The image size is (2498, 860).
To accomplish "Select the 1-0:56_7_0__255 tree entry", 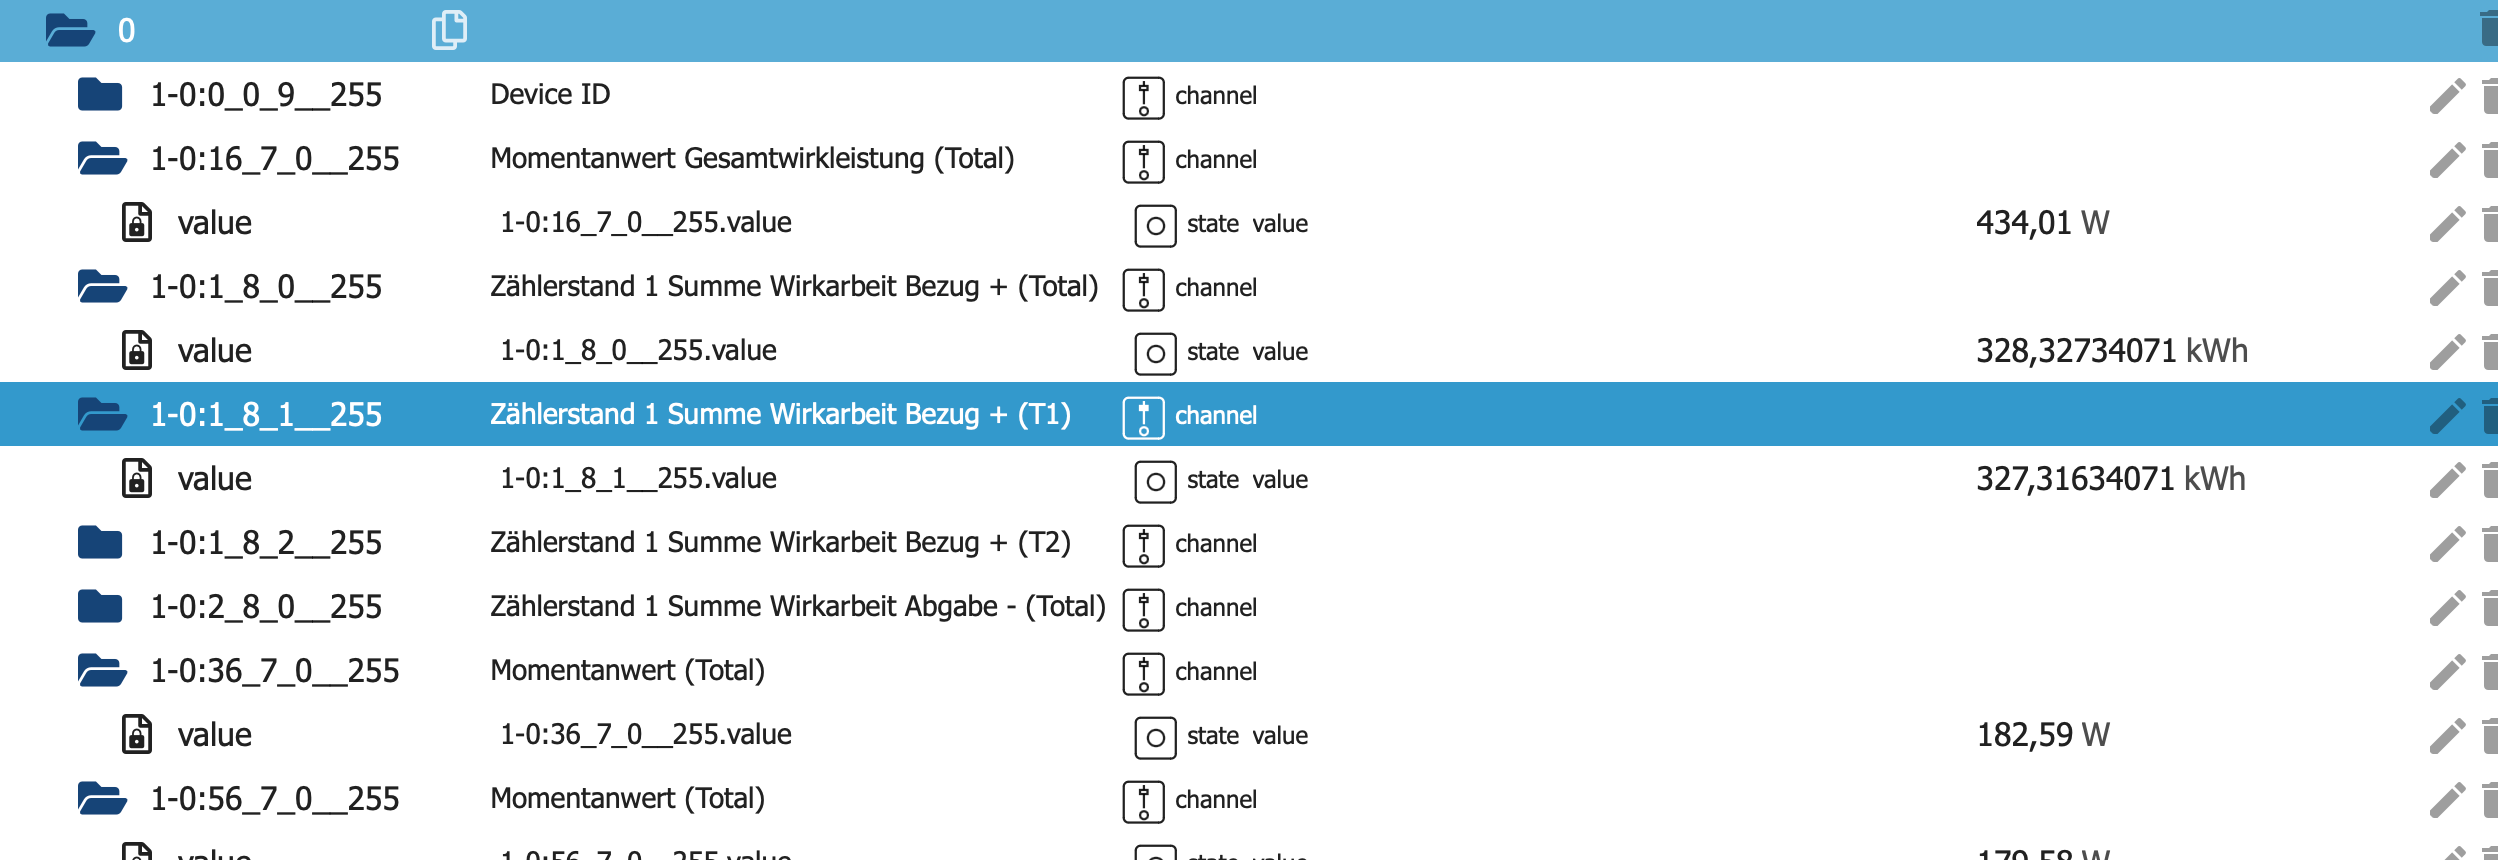I will click(x=274, y=798).
